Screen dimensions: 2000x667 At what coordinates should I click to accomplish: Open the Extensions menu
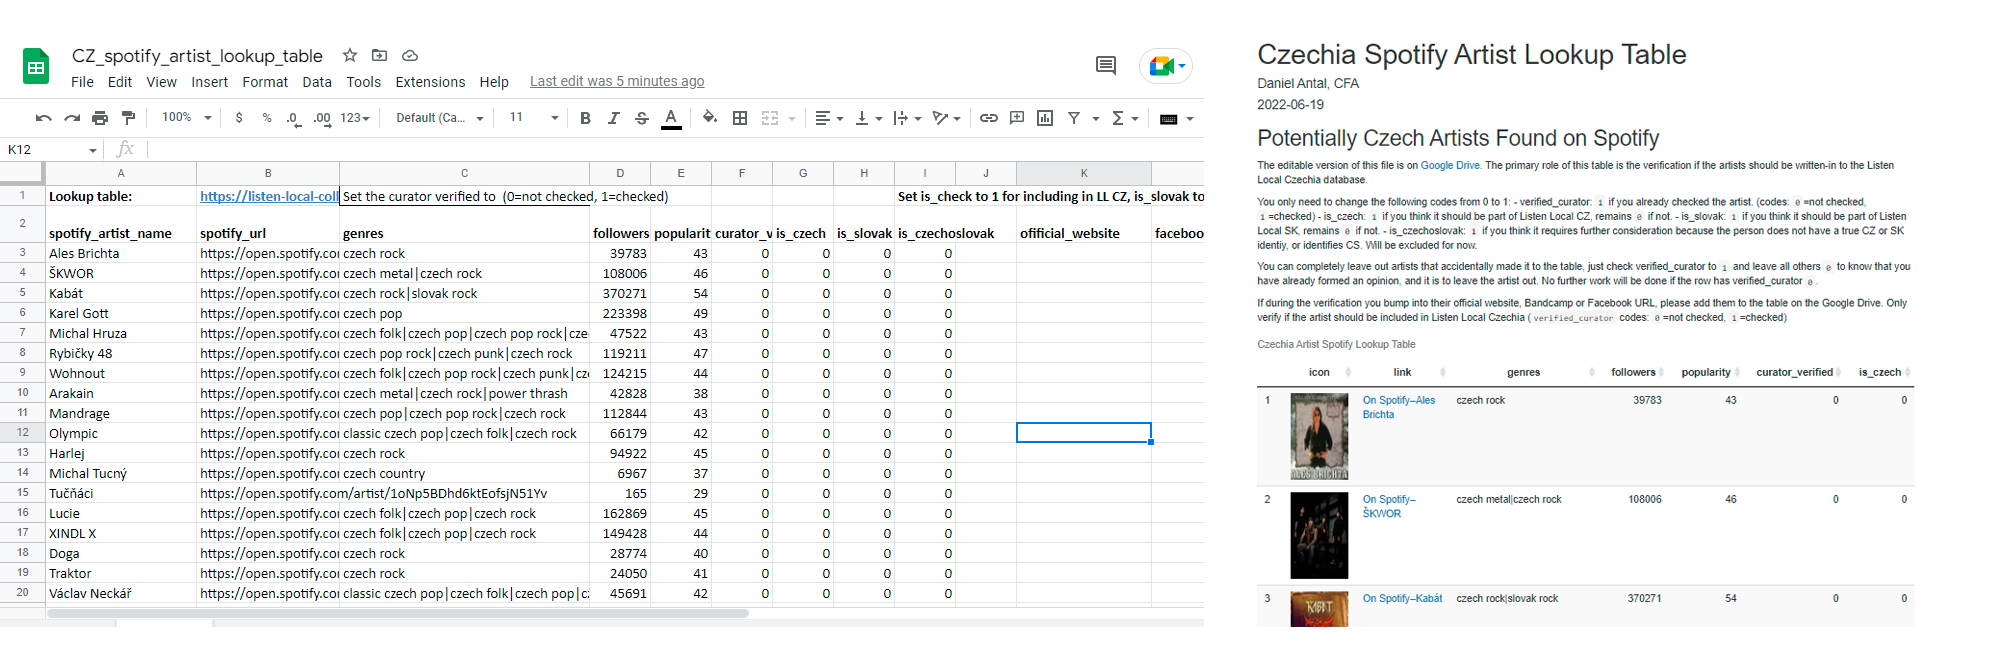(430, 82)
